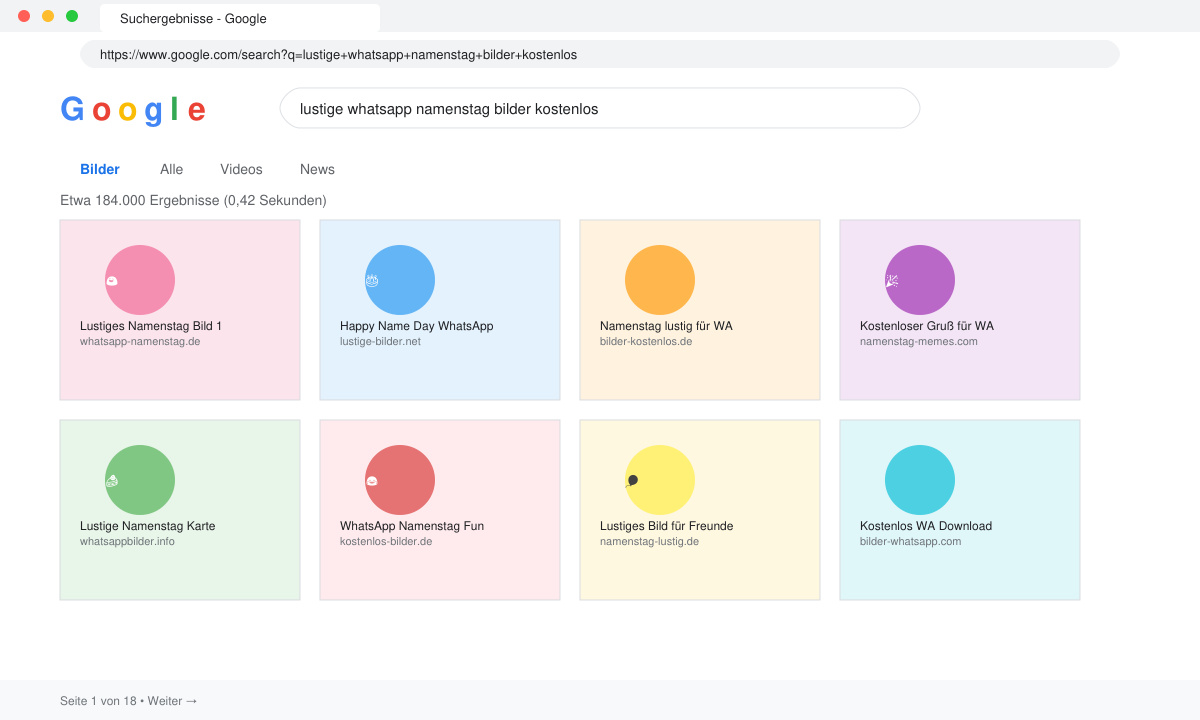Click the yellow minimize window button

[48, 16]
